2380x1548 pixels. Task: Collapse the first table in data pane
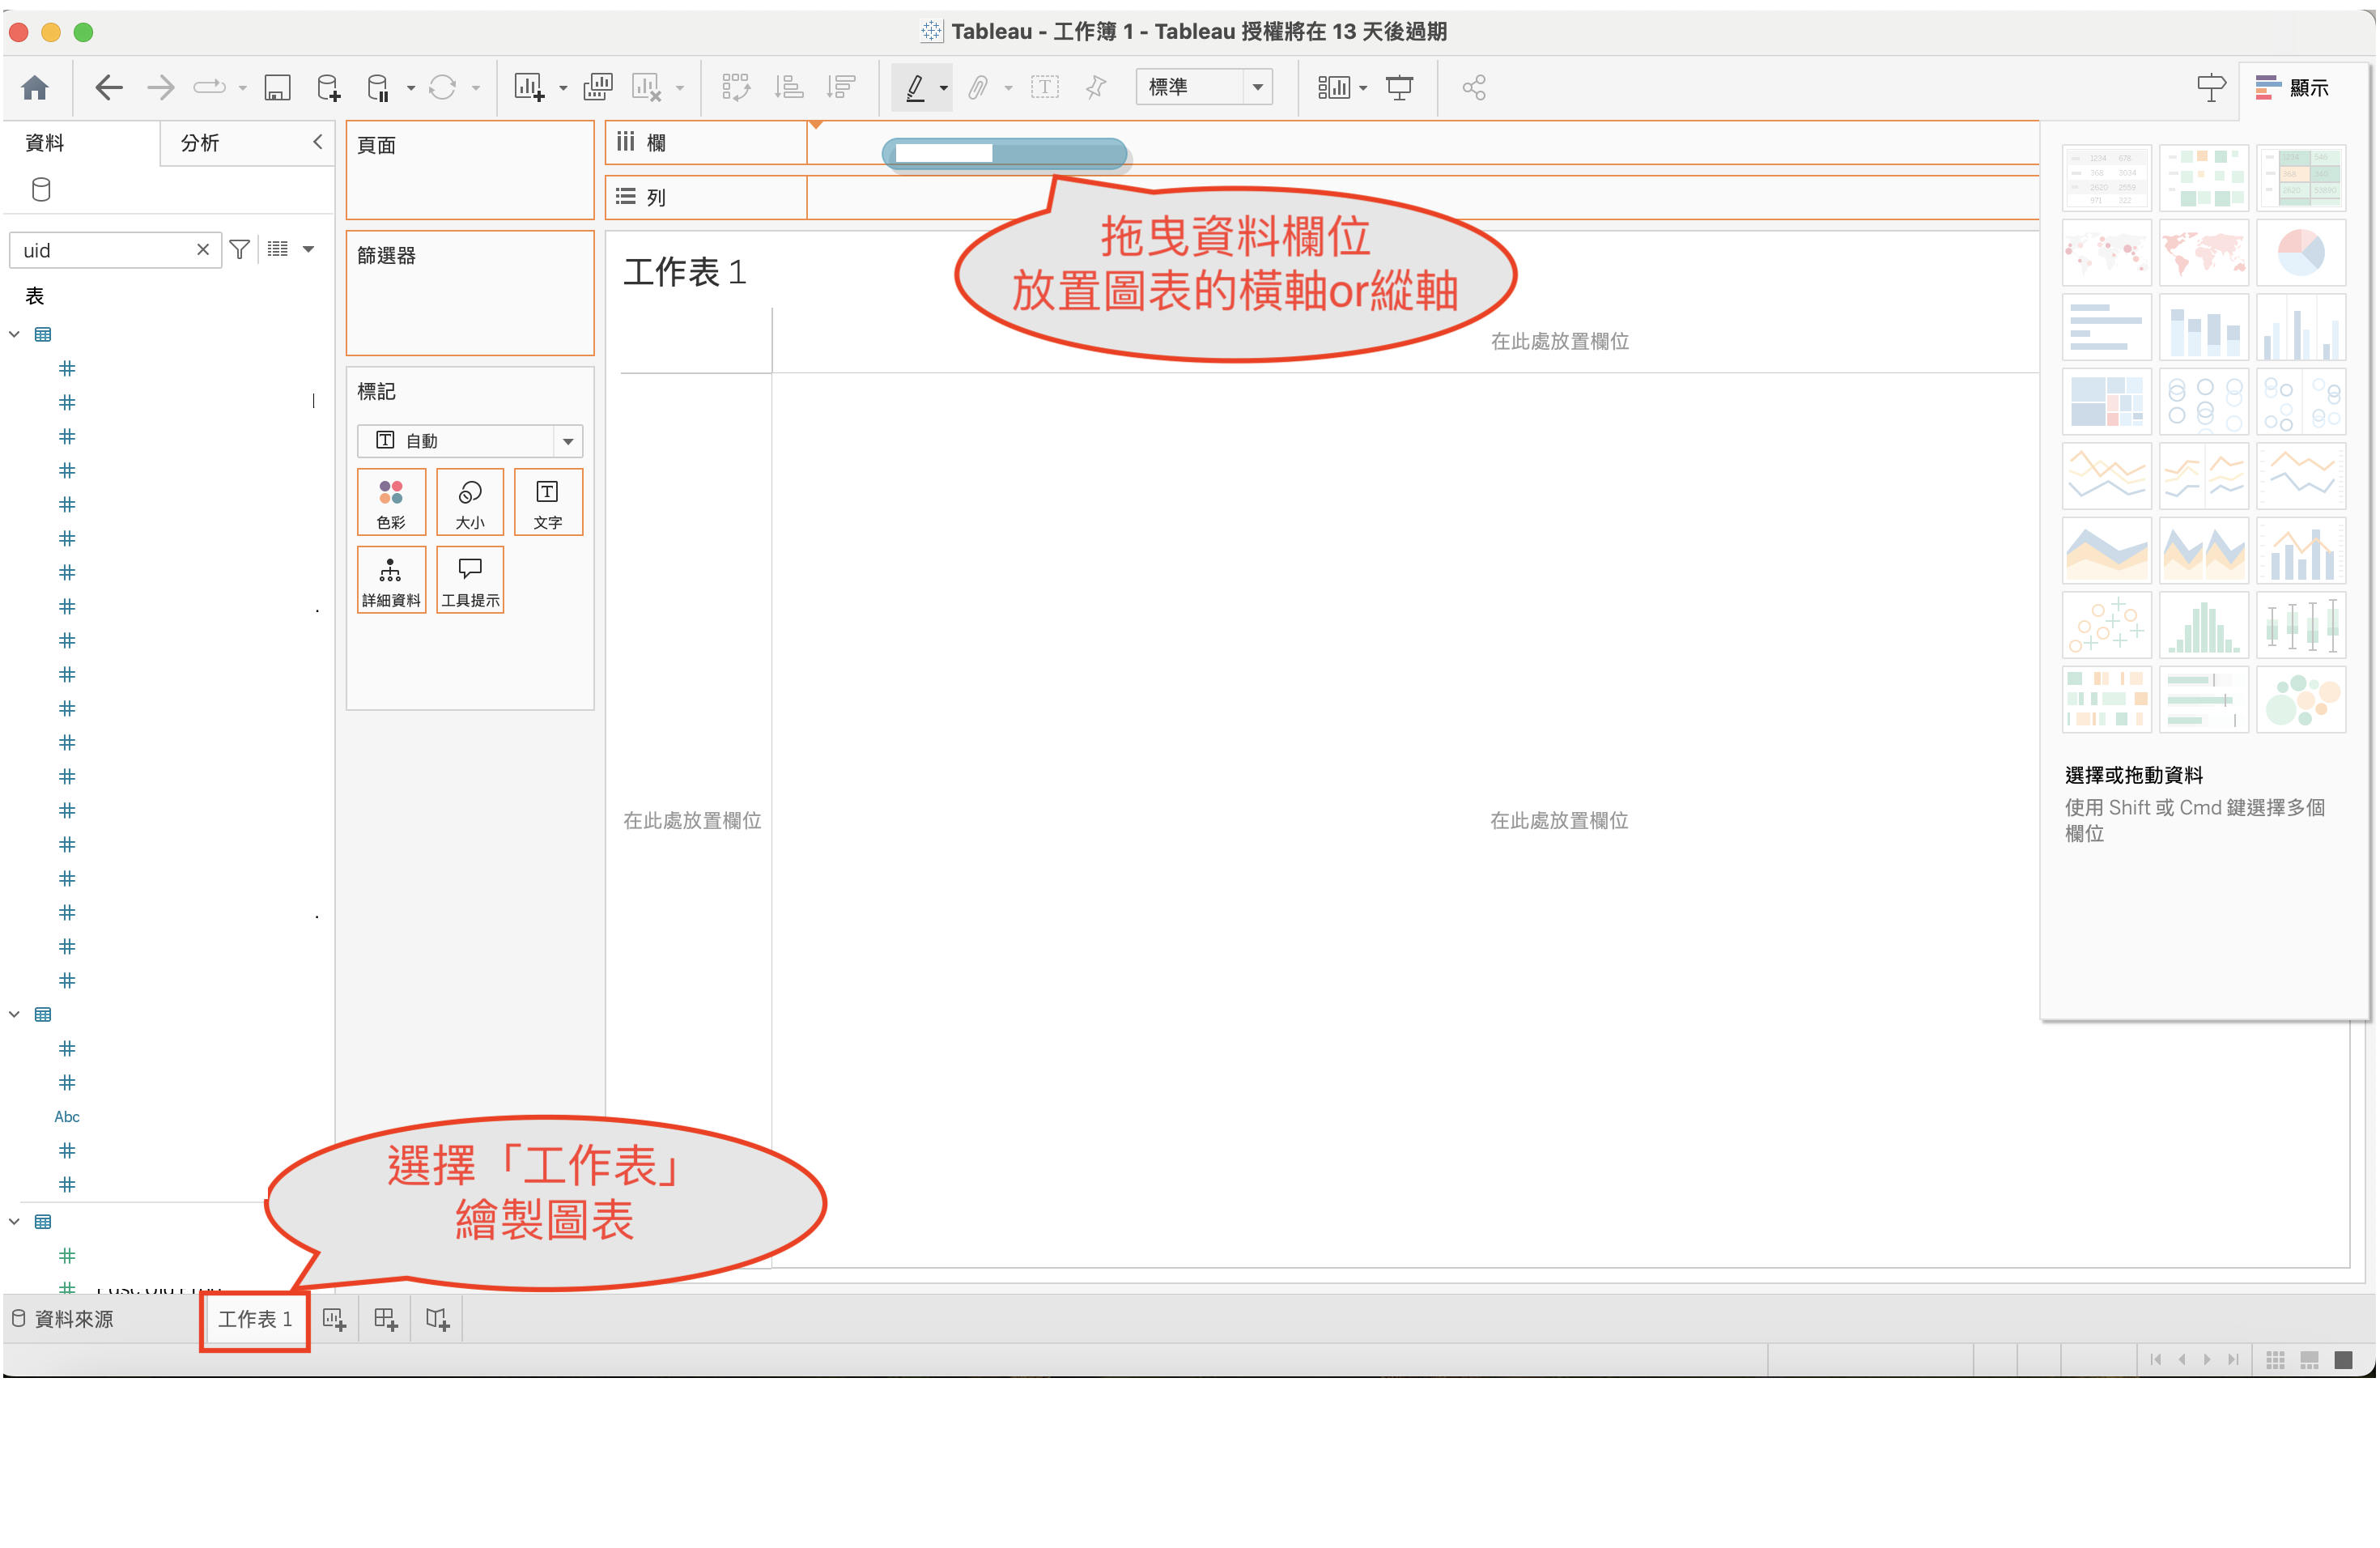tap(14, 334)
